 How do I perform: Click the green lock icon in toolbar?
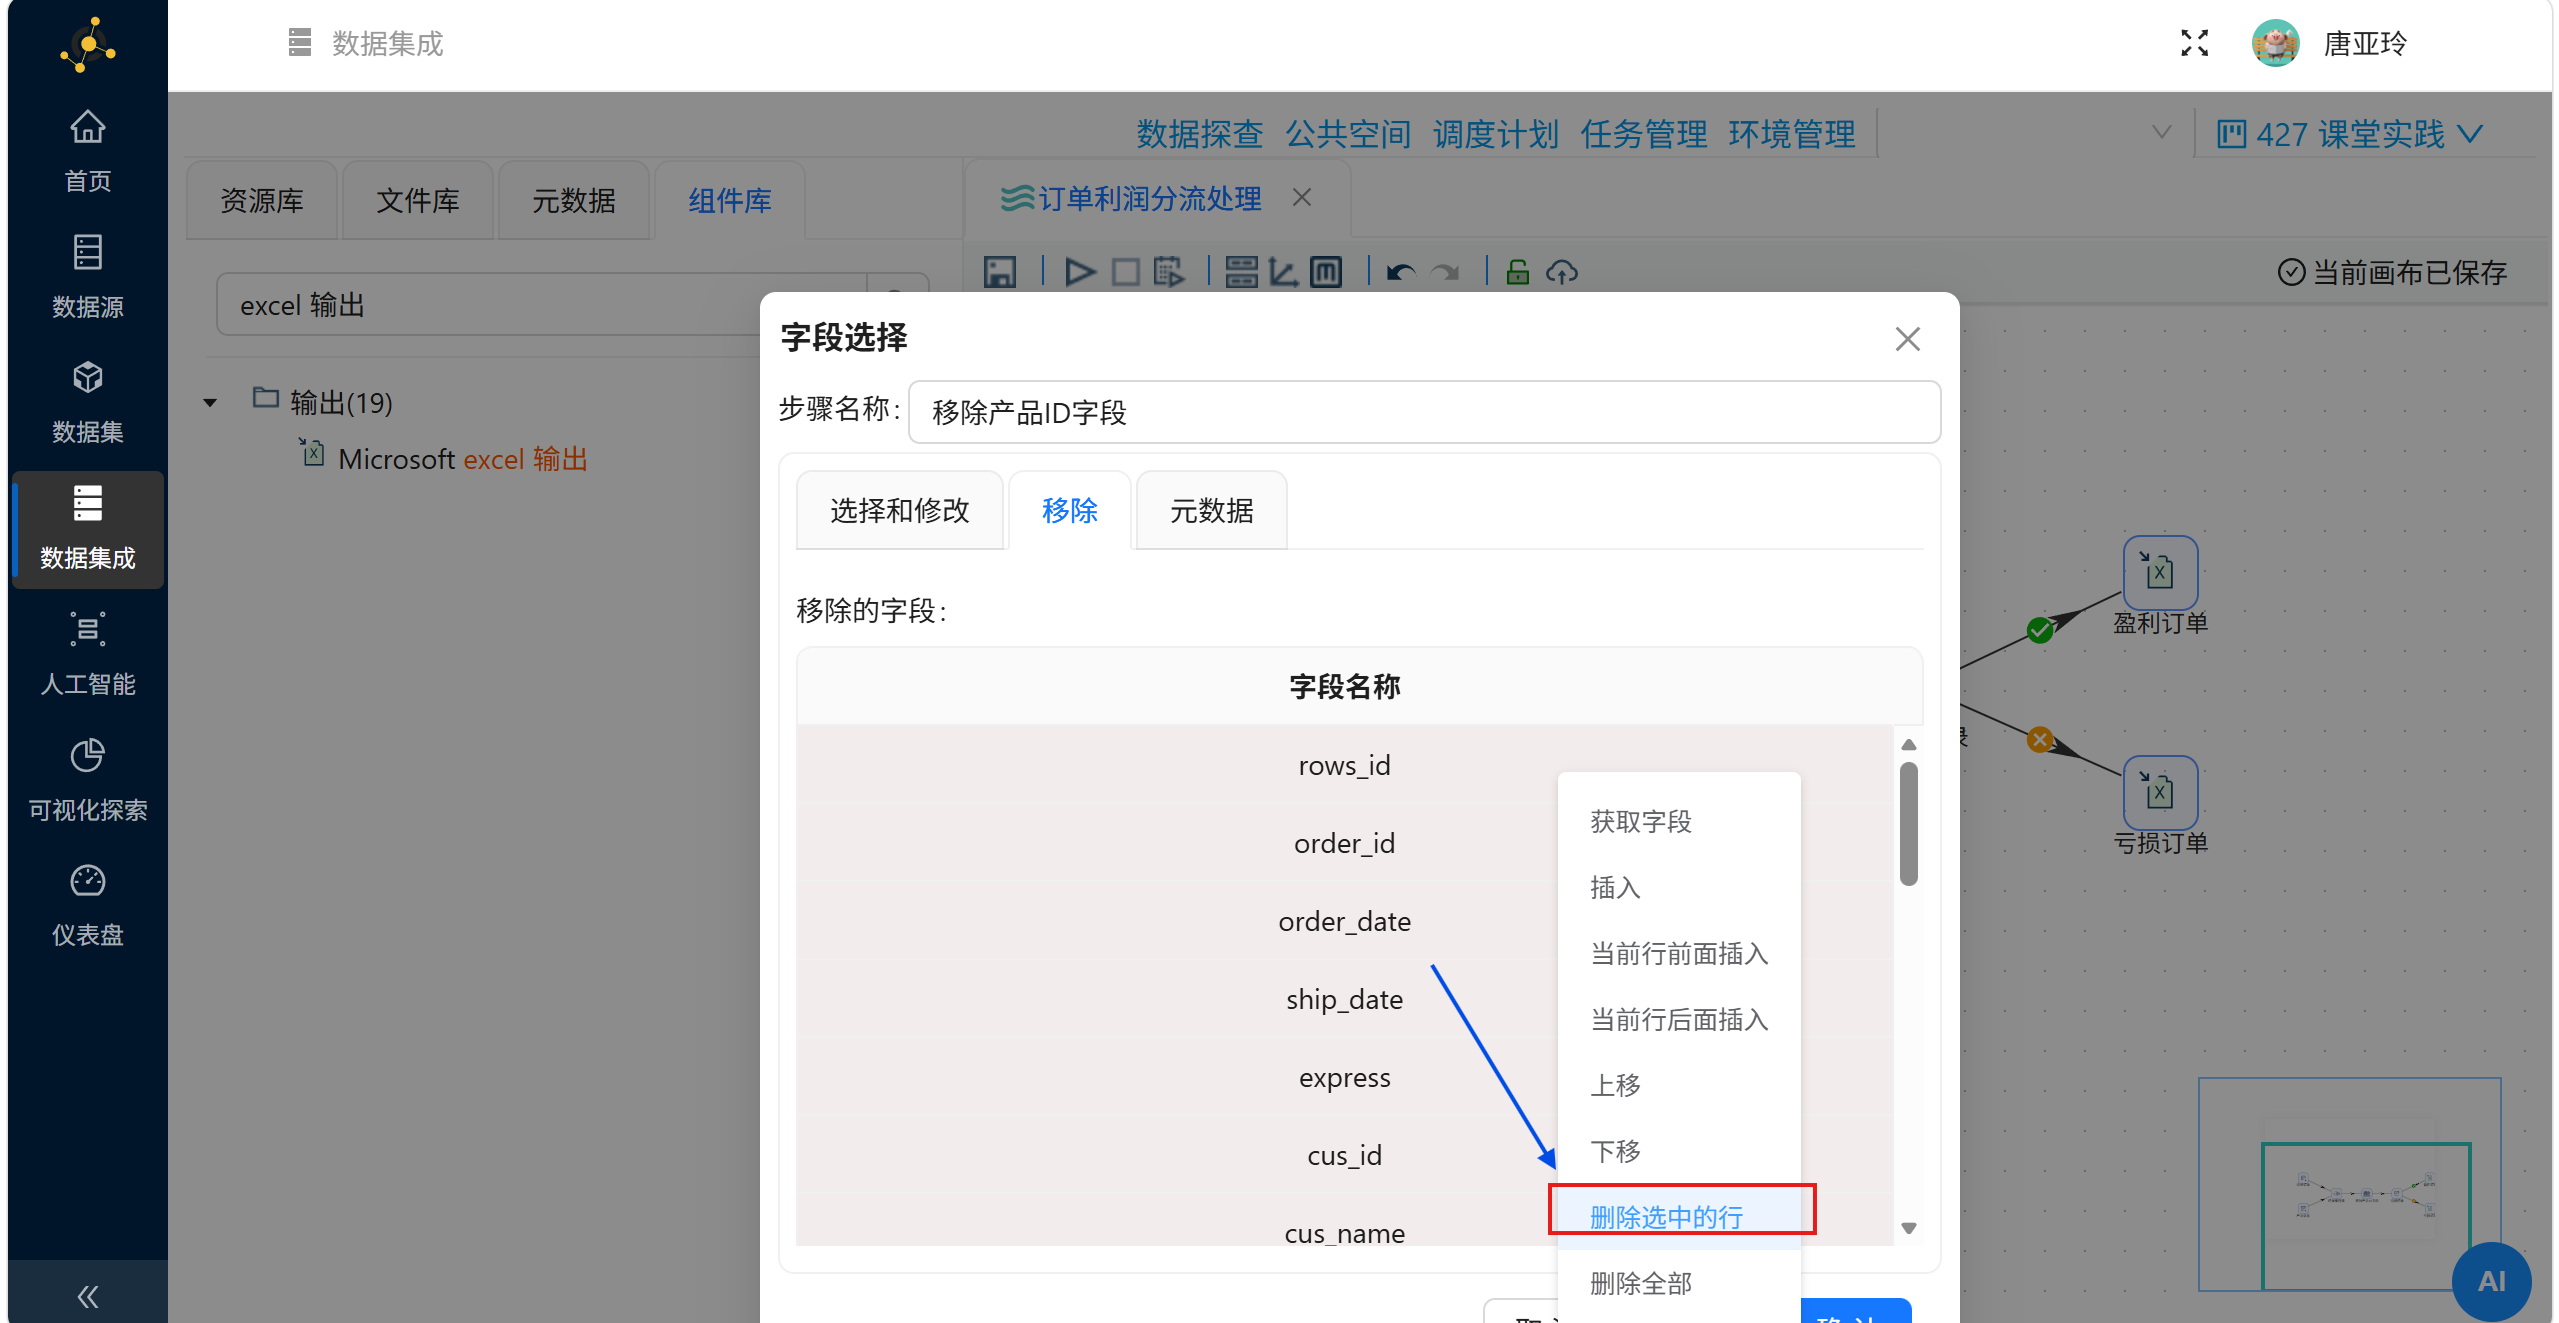point(1517,272)
